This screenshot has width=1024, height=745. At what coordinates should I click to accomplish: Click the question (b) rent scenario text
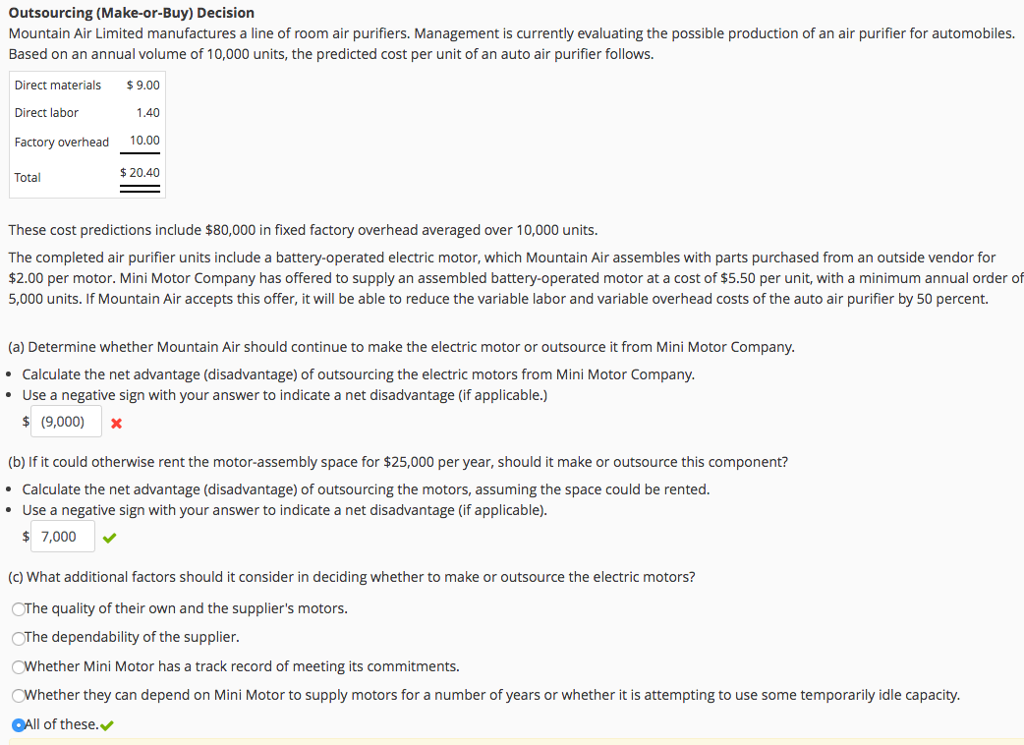(397, 461)
